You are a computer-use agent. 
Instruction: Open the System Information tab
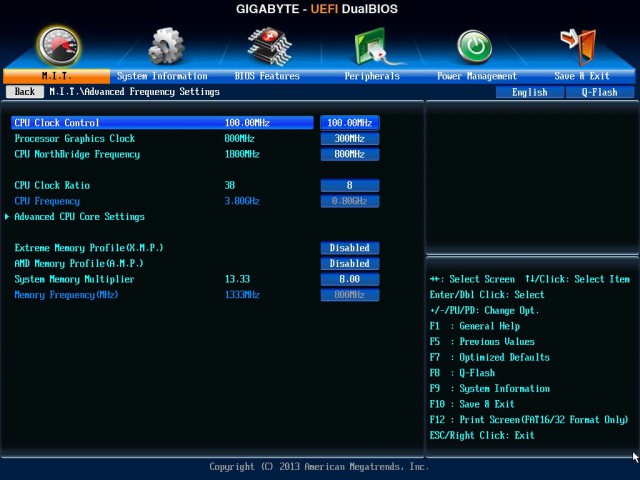point(162,76)
